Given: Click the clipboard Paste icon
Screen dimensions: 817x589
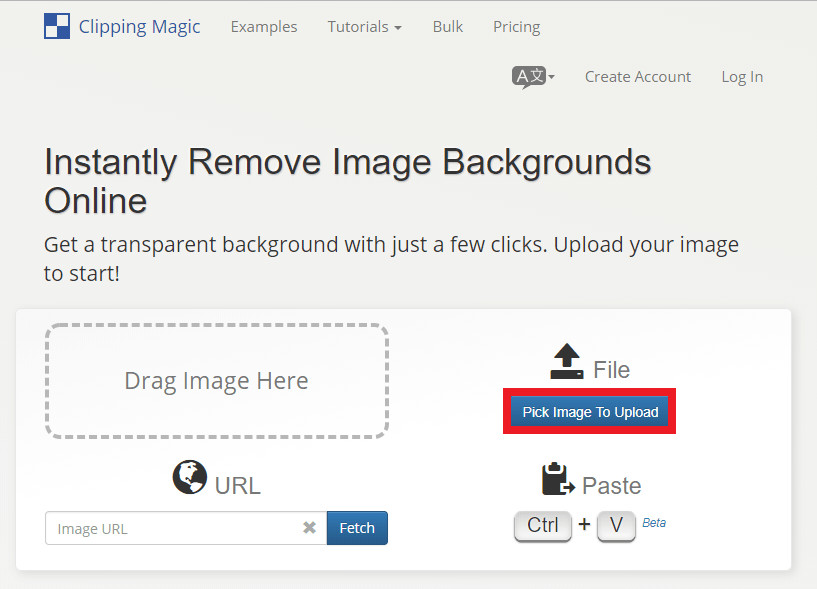Looking at the screenshot, I should (558, 479).
